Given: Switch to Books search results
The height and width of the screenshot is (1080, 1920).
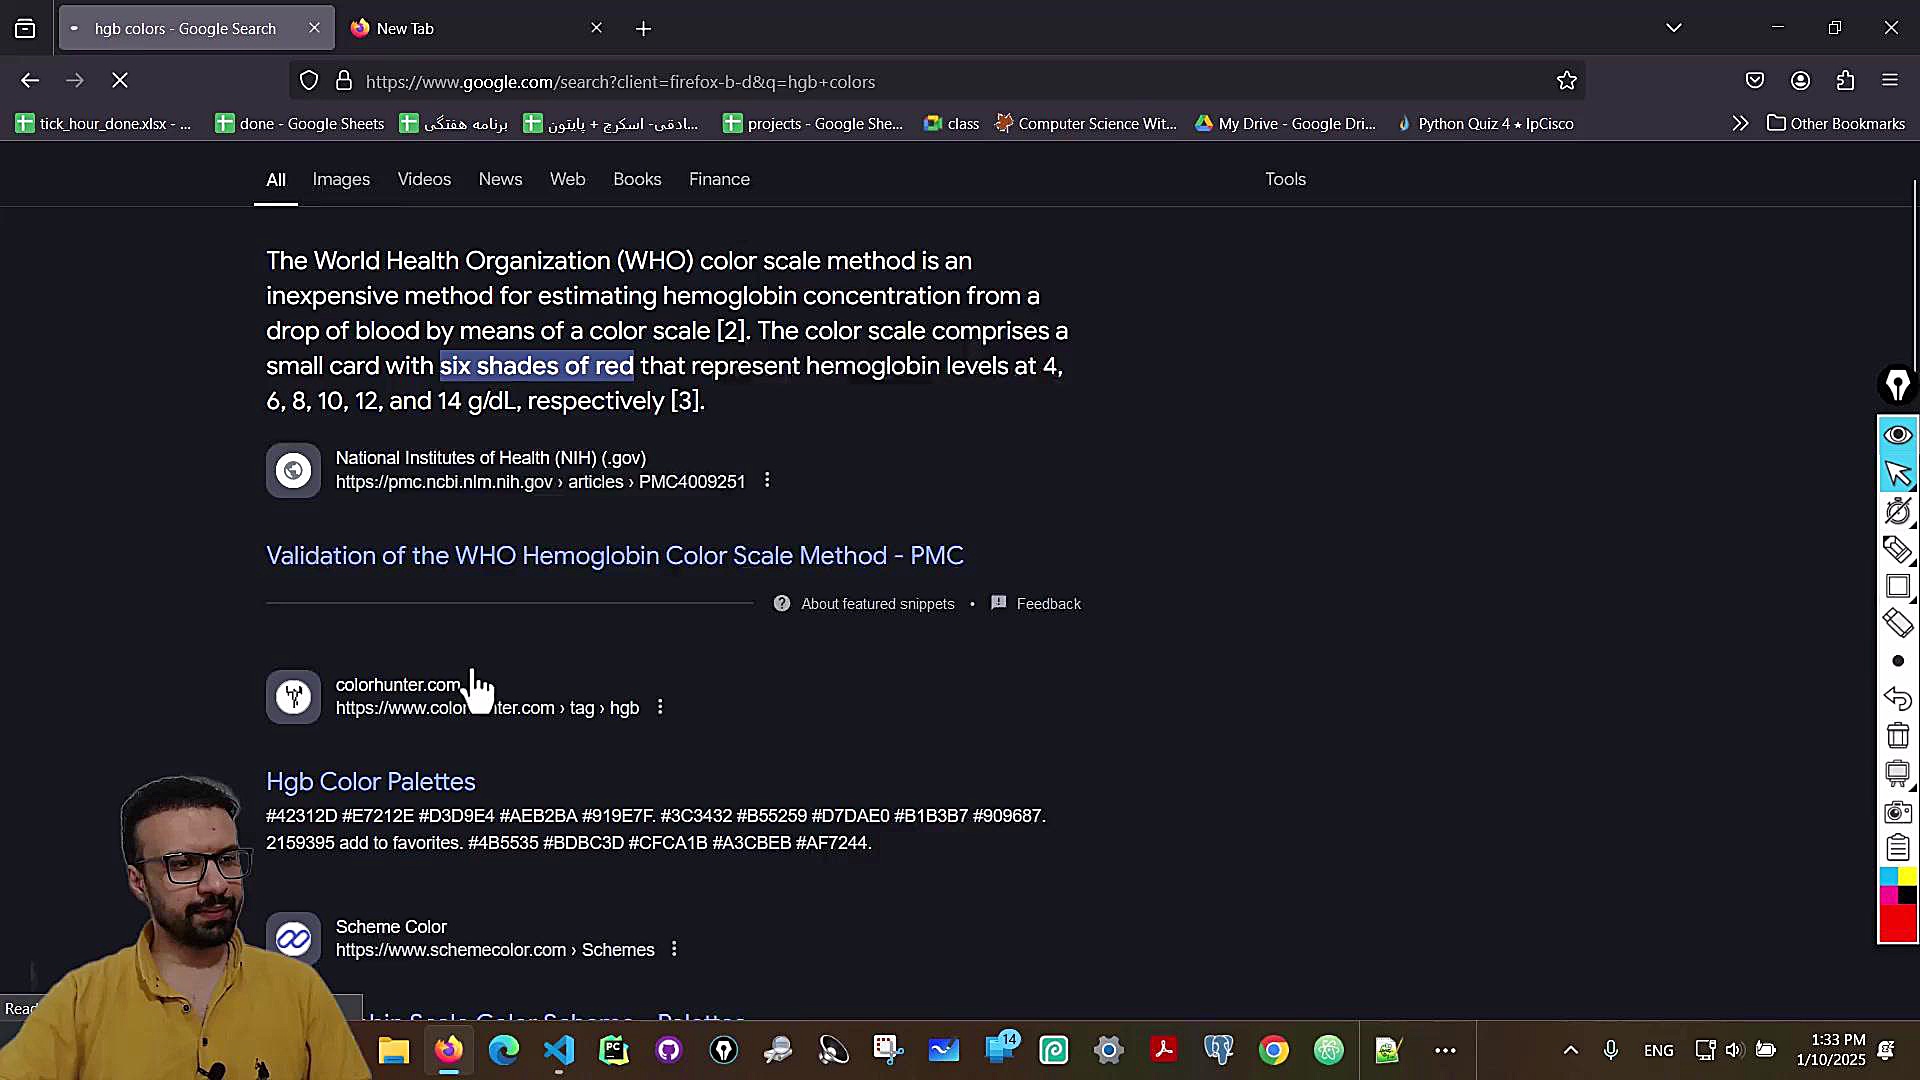Looking at the screenshot, I should 637,179.
